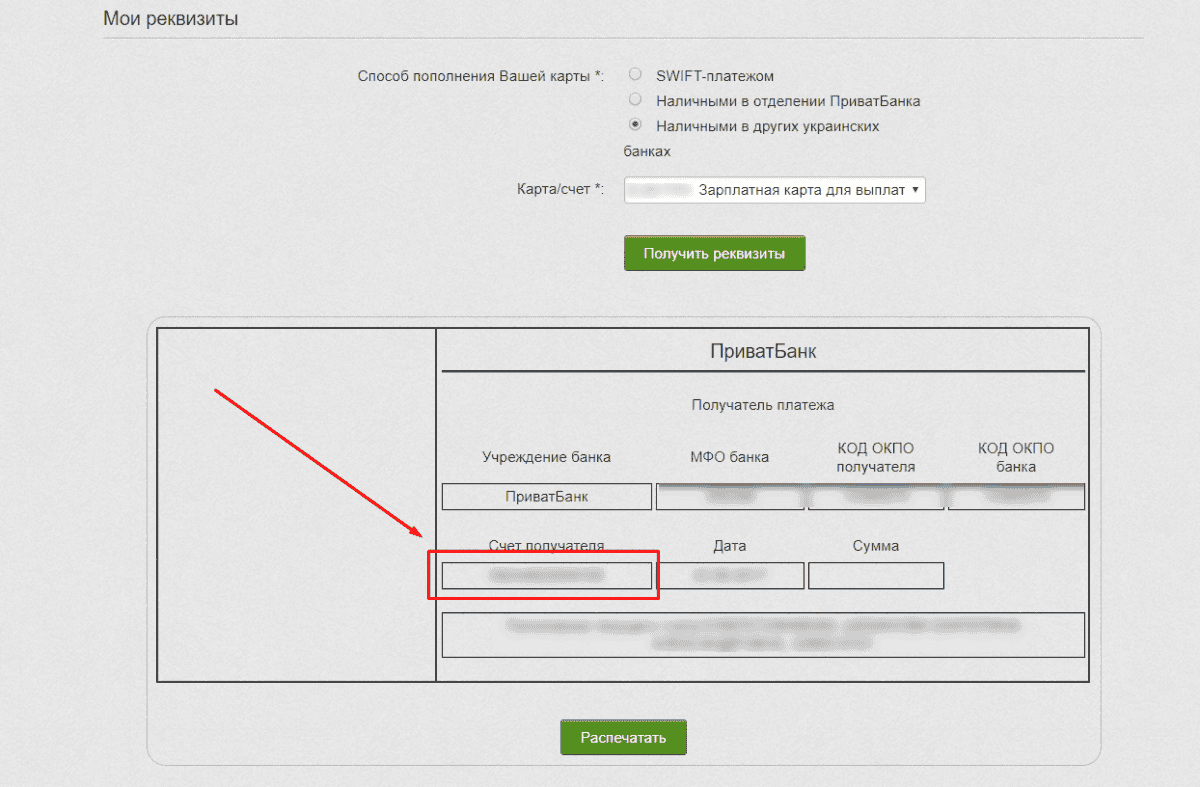Open the Карта/счет card dropdown
This screenshot has width=1200, height=787.
774,190
